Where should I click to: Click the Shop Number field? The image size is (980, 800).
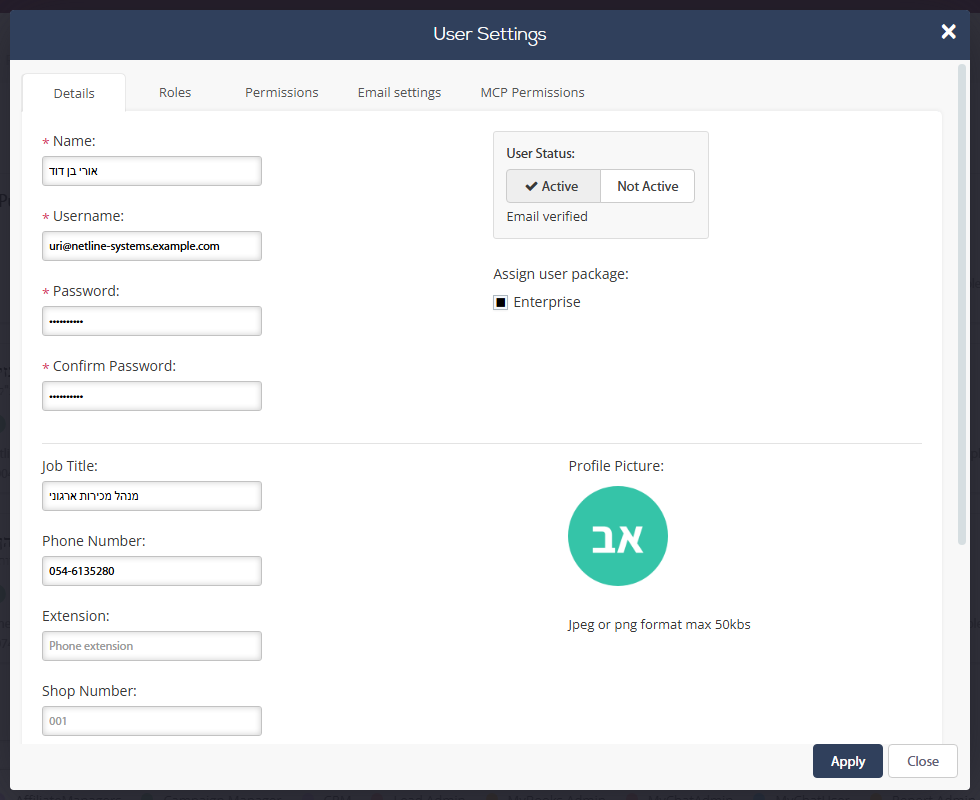152,721
